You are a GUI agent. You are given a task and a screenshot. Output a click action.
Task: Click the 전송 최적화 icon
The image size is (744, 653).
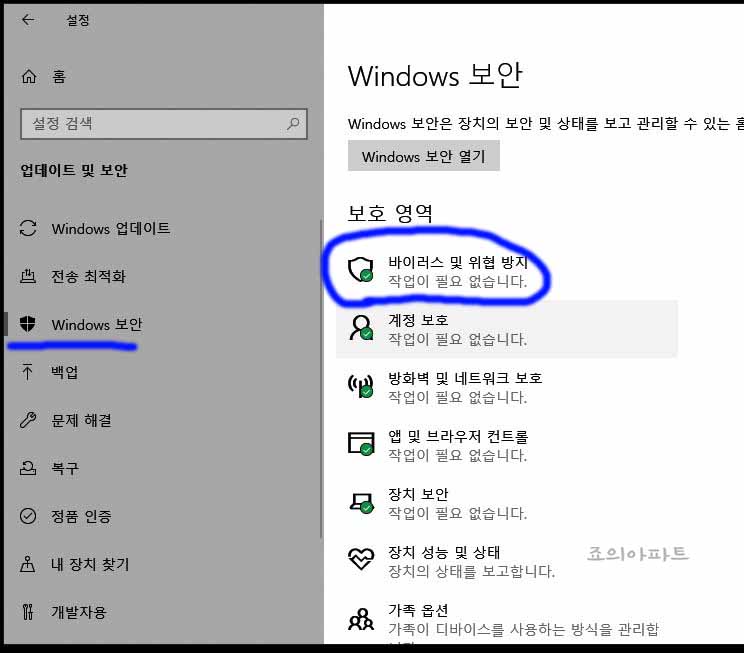click(28, 276)
